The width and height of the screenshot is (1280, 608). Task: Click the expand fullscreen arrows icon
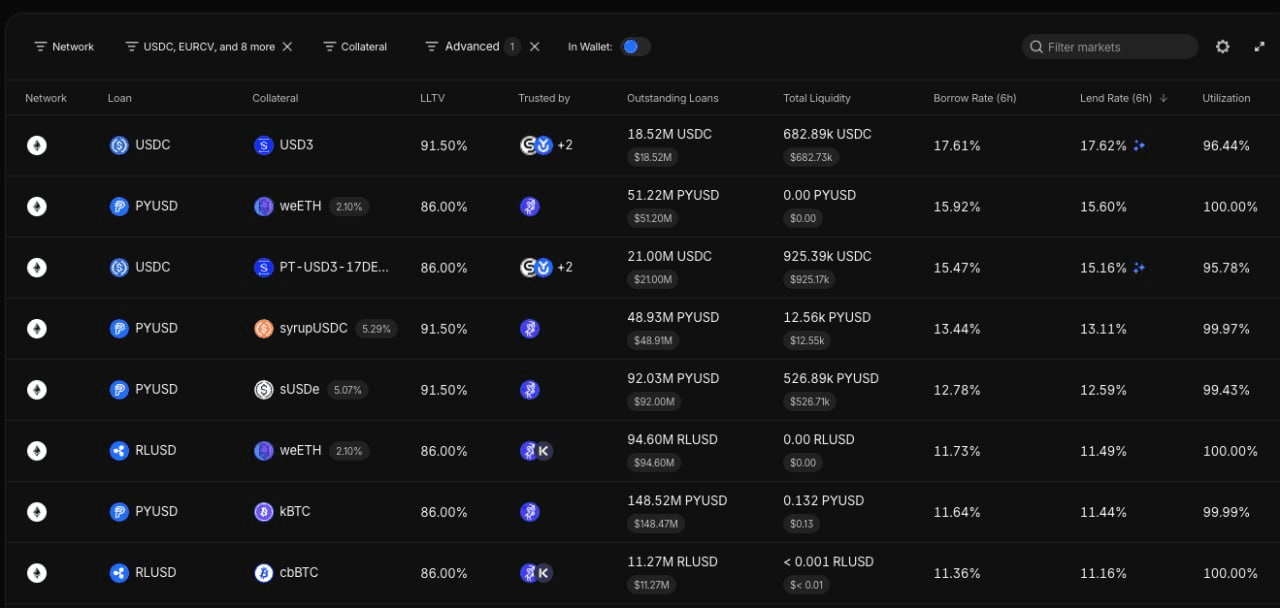pos(1259,46)
